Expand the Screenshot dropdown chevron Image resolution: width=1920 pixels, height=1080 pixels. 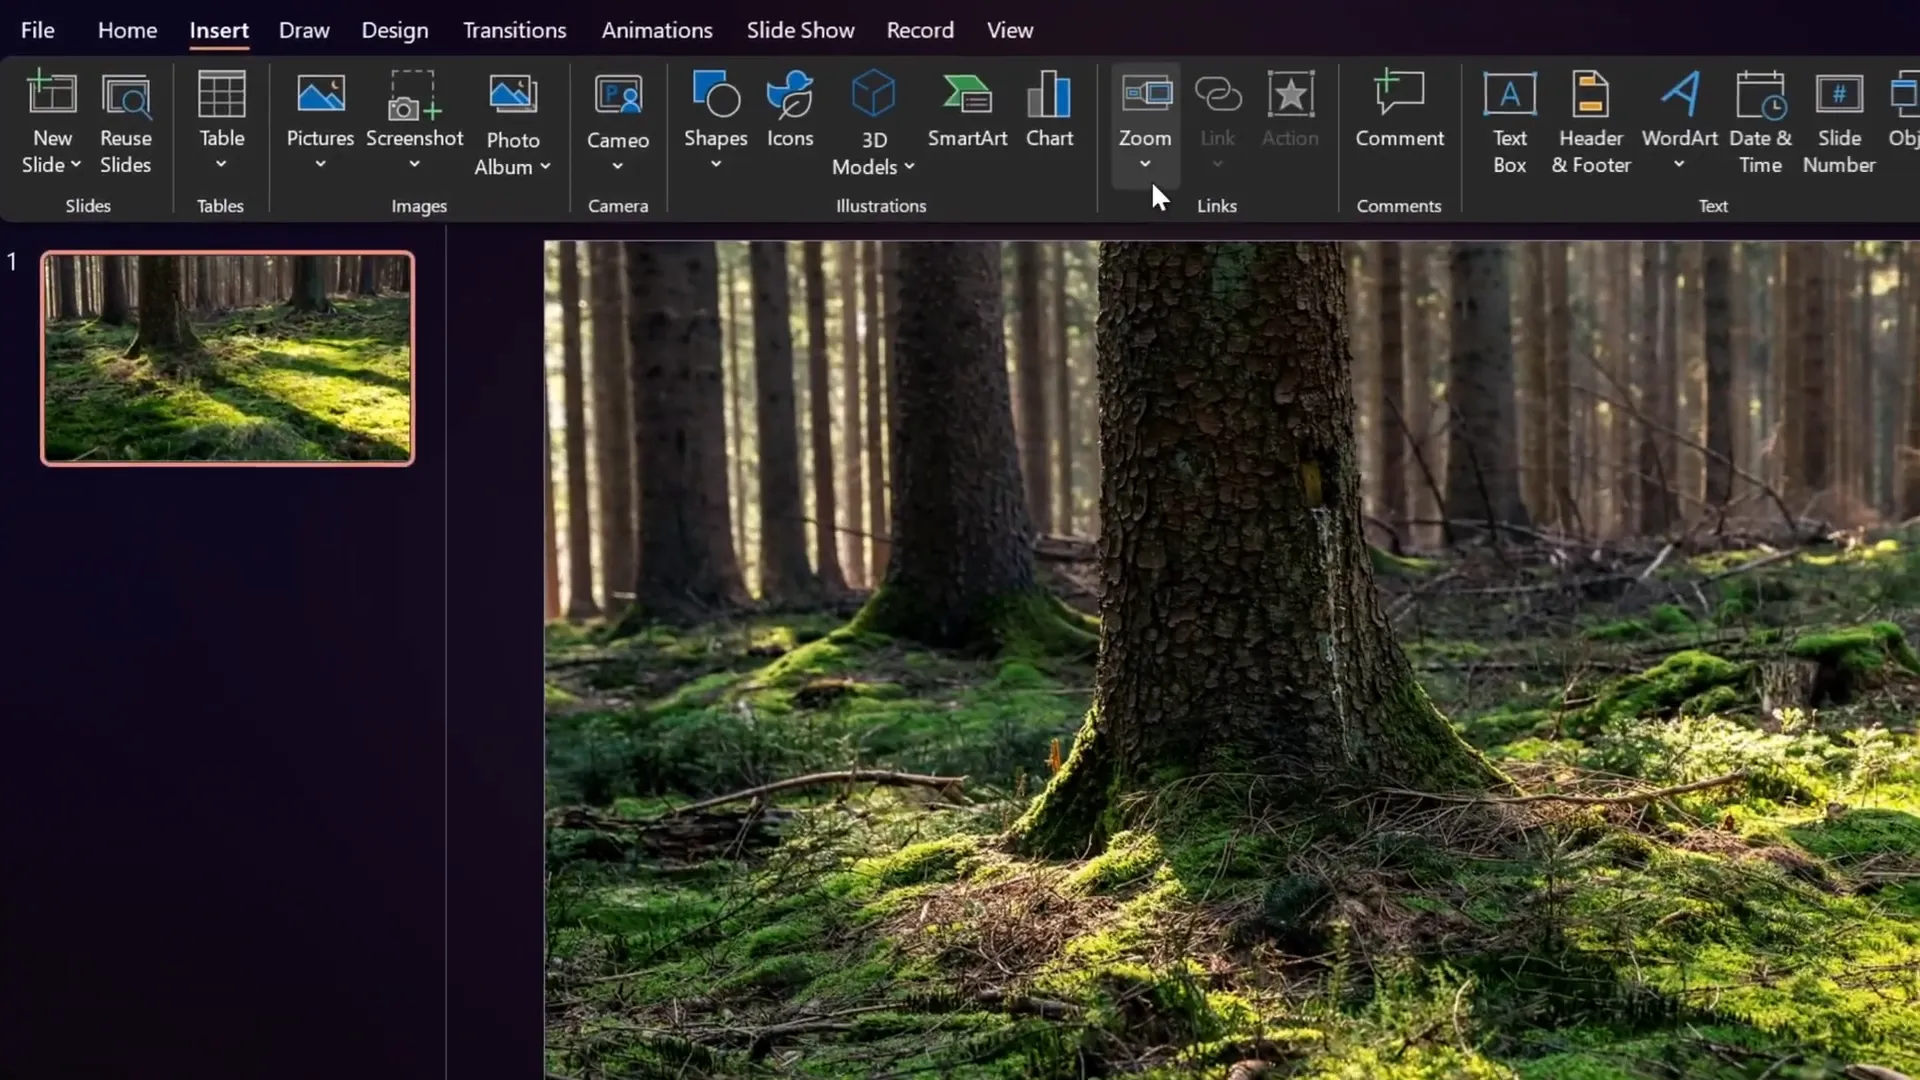tap(414, 165)
